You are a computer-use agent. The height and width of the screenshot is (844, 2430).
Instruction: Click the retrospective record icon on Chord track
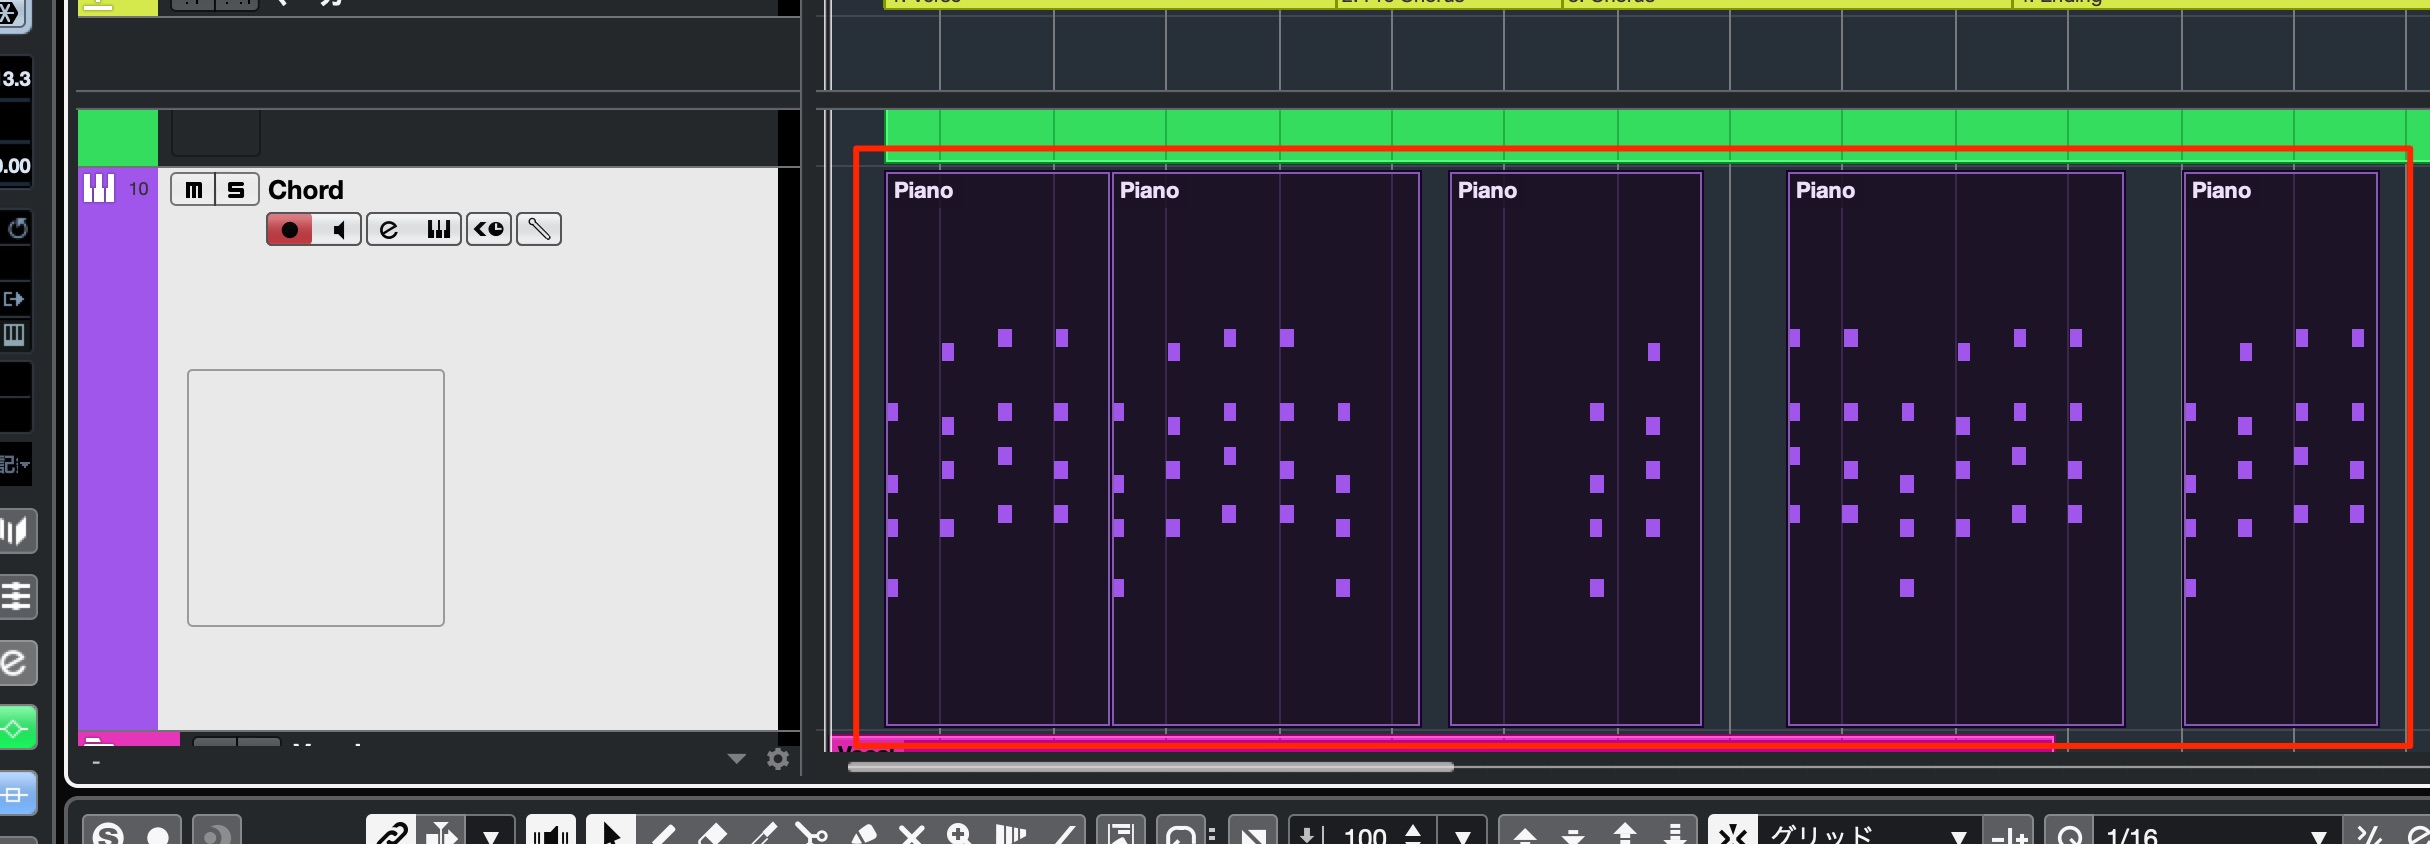click(x=489, y=230)
